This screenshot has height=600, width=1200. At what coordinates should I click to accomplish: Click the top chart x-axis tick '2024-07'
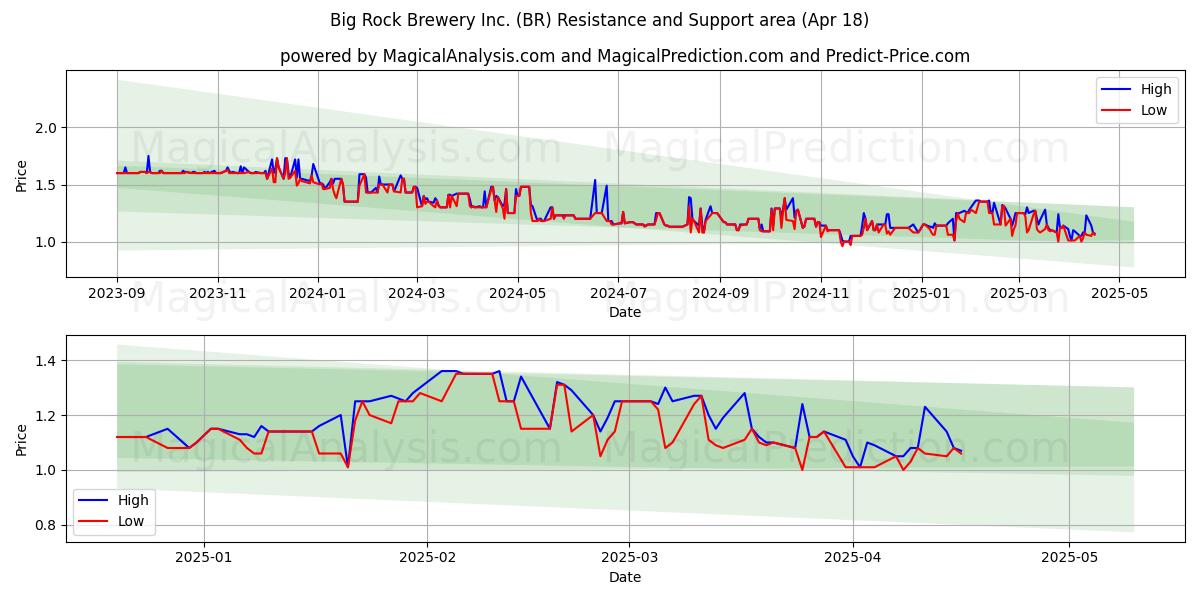point(618,294)
